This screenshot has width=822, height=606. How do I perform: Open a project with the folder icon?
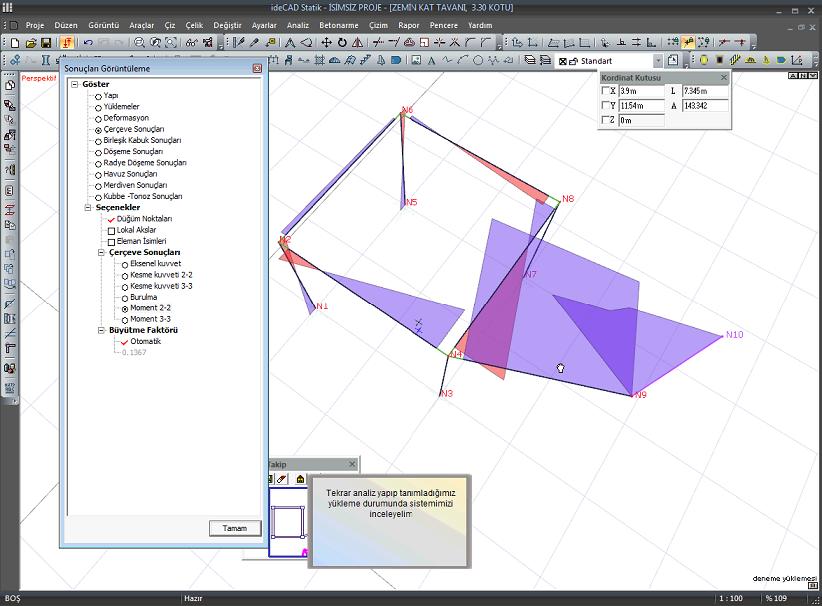click(x=30, y=43)
